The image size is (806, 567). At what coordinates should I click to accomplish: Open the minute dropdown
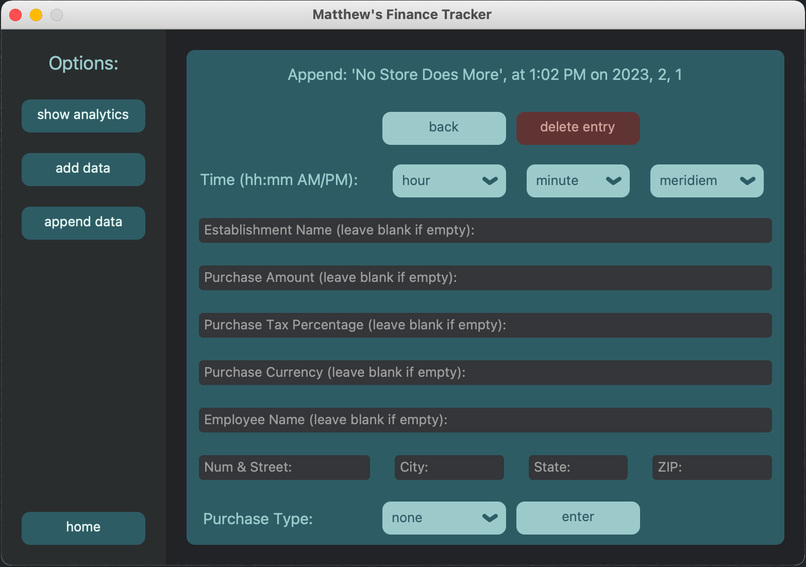[578, 181]
